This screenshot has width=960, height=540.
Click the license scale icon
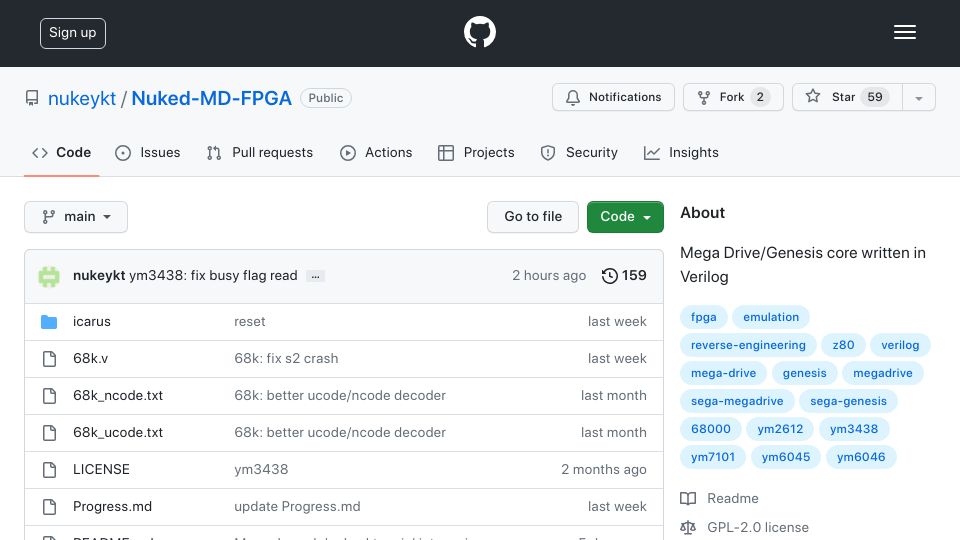tap(688, 527)
